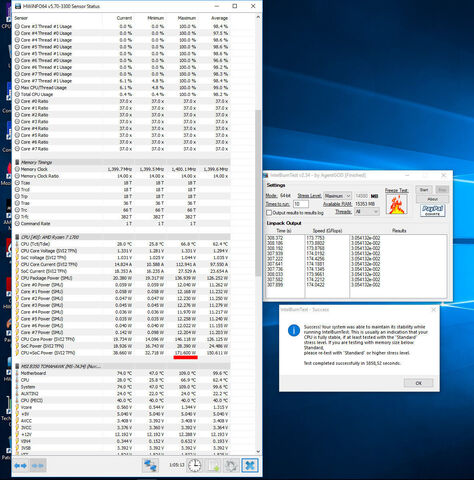Click PayPal Donate badge in IntelBurnTest
Screen dimensions: 474x480
(433, 210)
